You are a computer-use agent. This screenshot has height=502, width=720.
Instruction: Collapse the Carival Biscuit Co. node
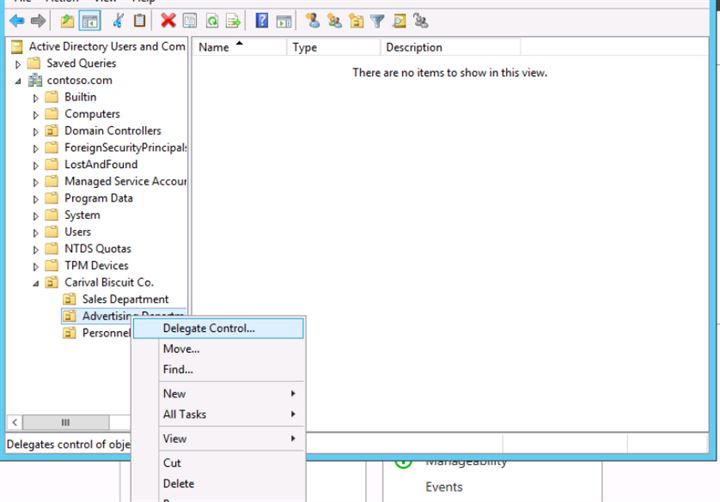[36, 283]
